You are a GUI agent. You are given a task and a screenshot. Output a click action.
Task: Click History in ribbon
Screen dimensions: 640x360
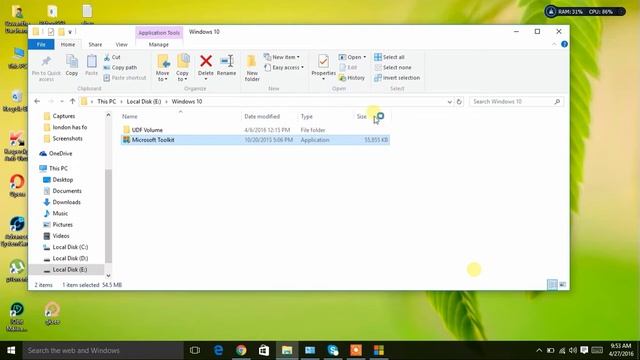pos(352,78)
